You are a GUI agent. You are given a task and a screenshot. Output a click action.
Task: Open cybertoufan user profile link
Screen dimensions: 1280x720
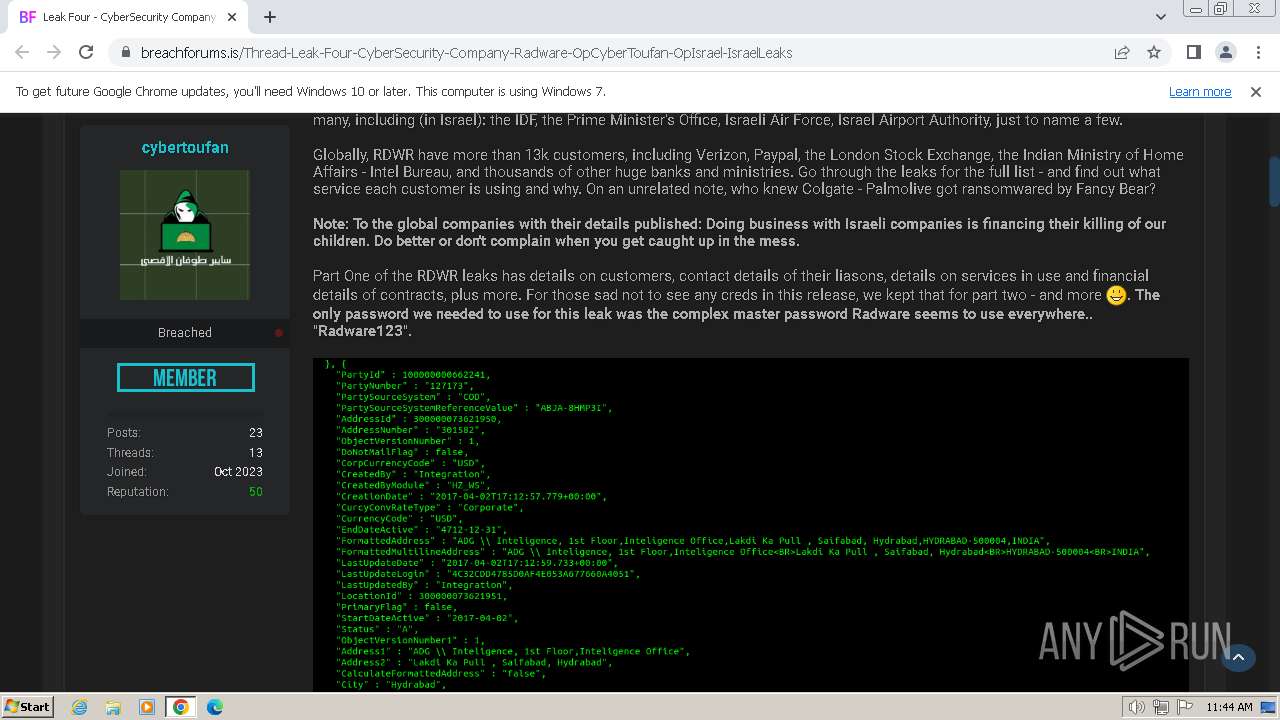coord(185,147)
